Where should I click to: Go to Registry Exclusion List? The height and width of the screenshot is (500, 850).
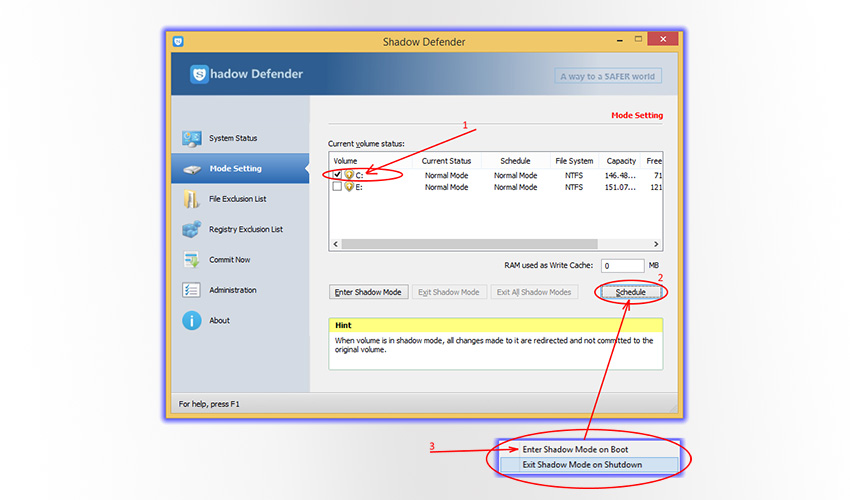[240, 229]
